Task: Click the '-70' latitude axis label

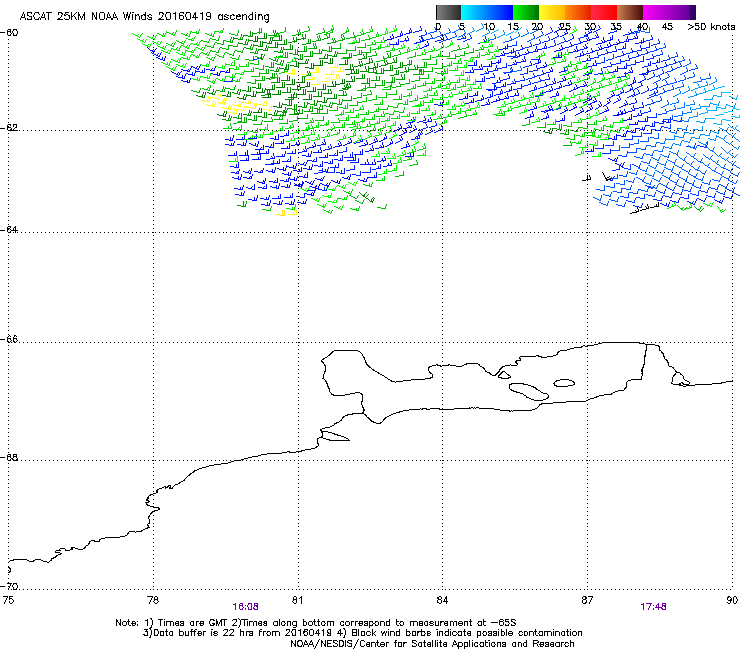Action: pyautogui.click(x=9, y=586)
